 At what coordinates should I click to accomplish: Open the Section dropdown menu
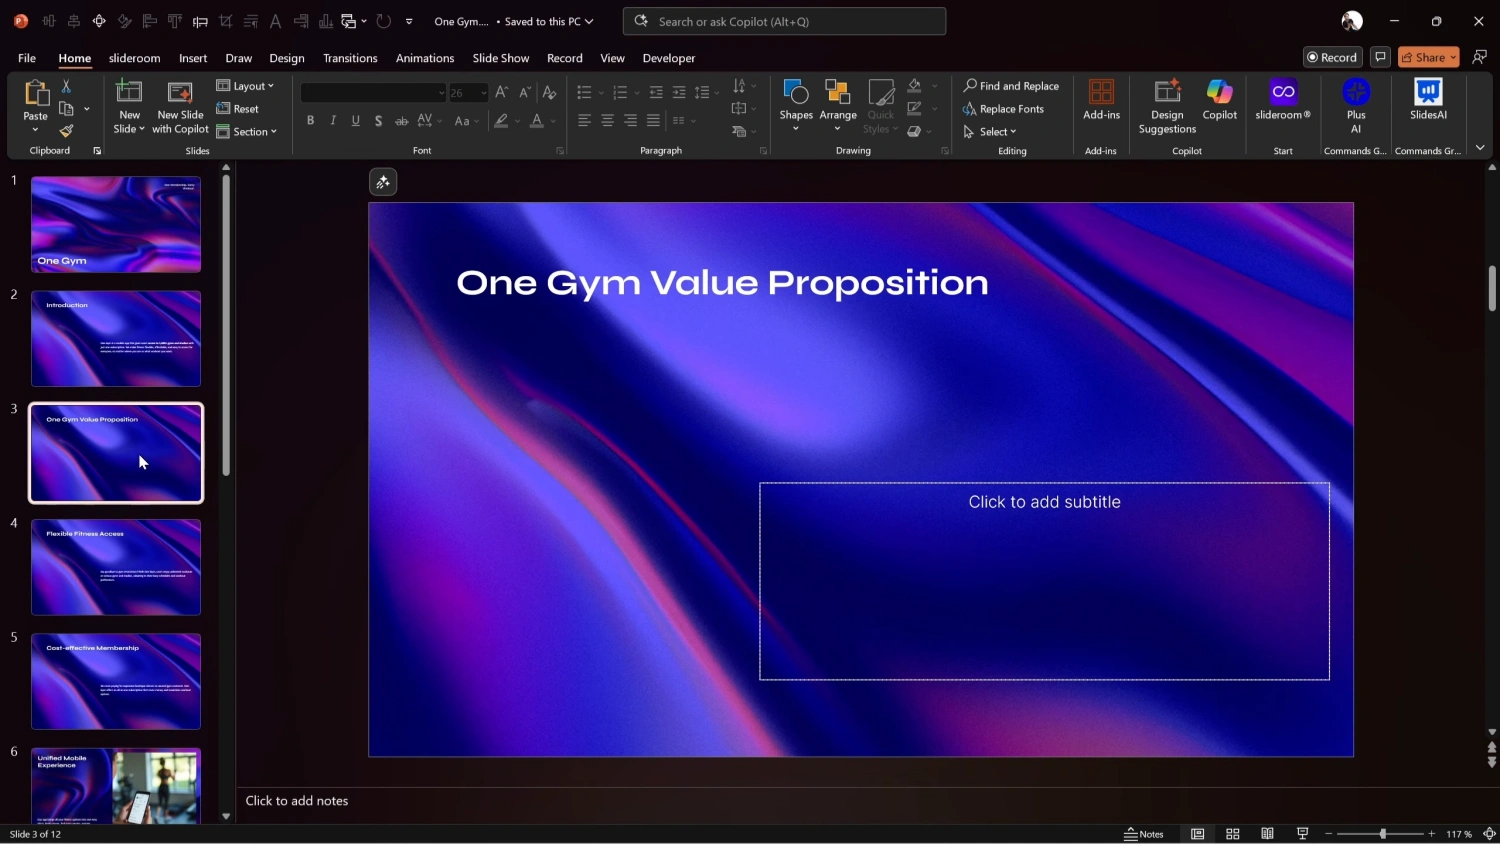coord(246,132)
